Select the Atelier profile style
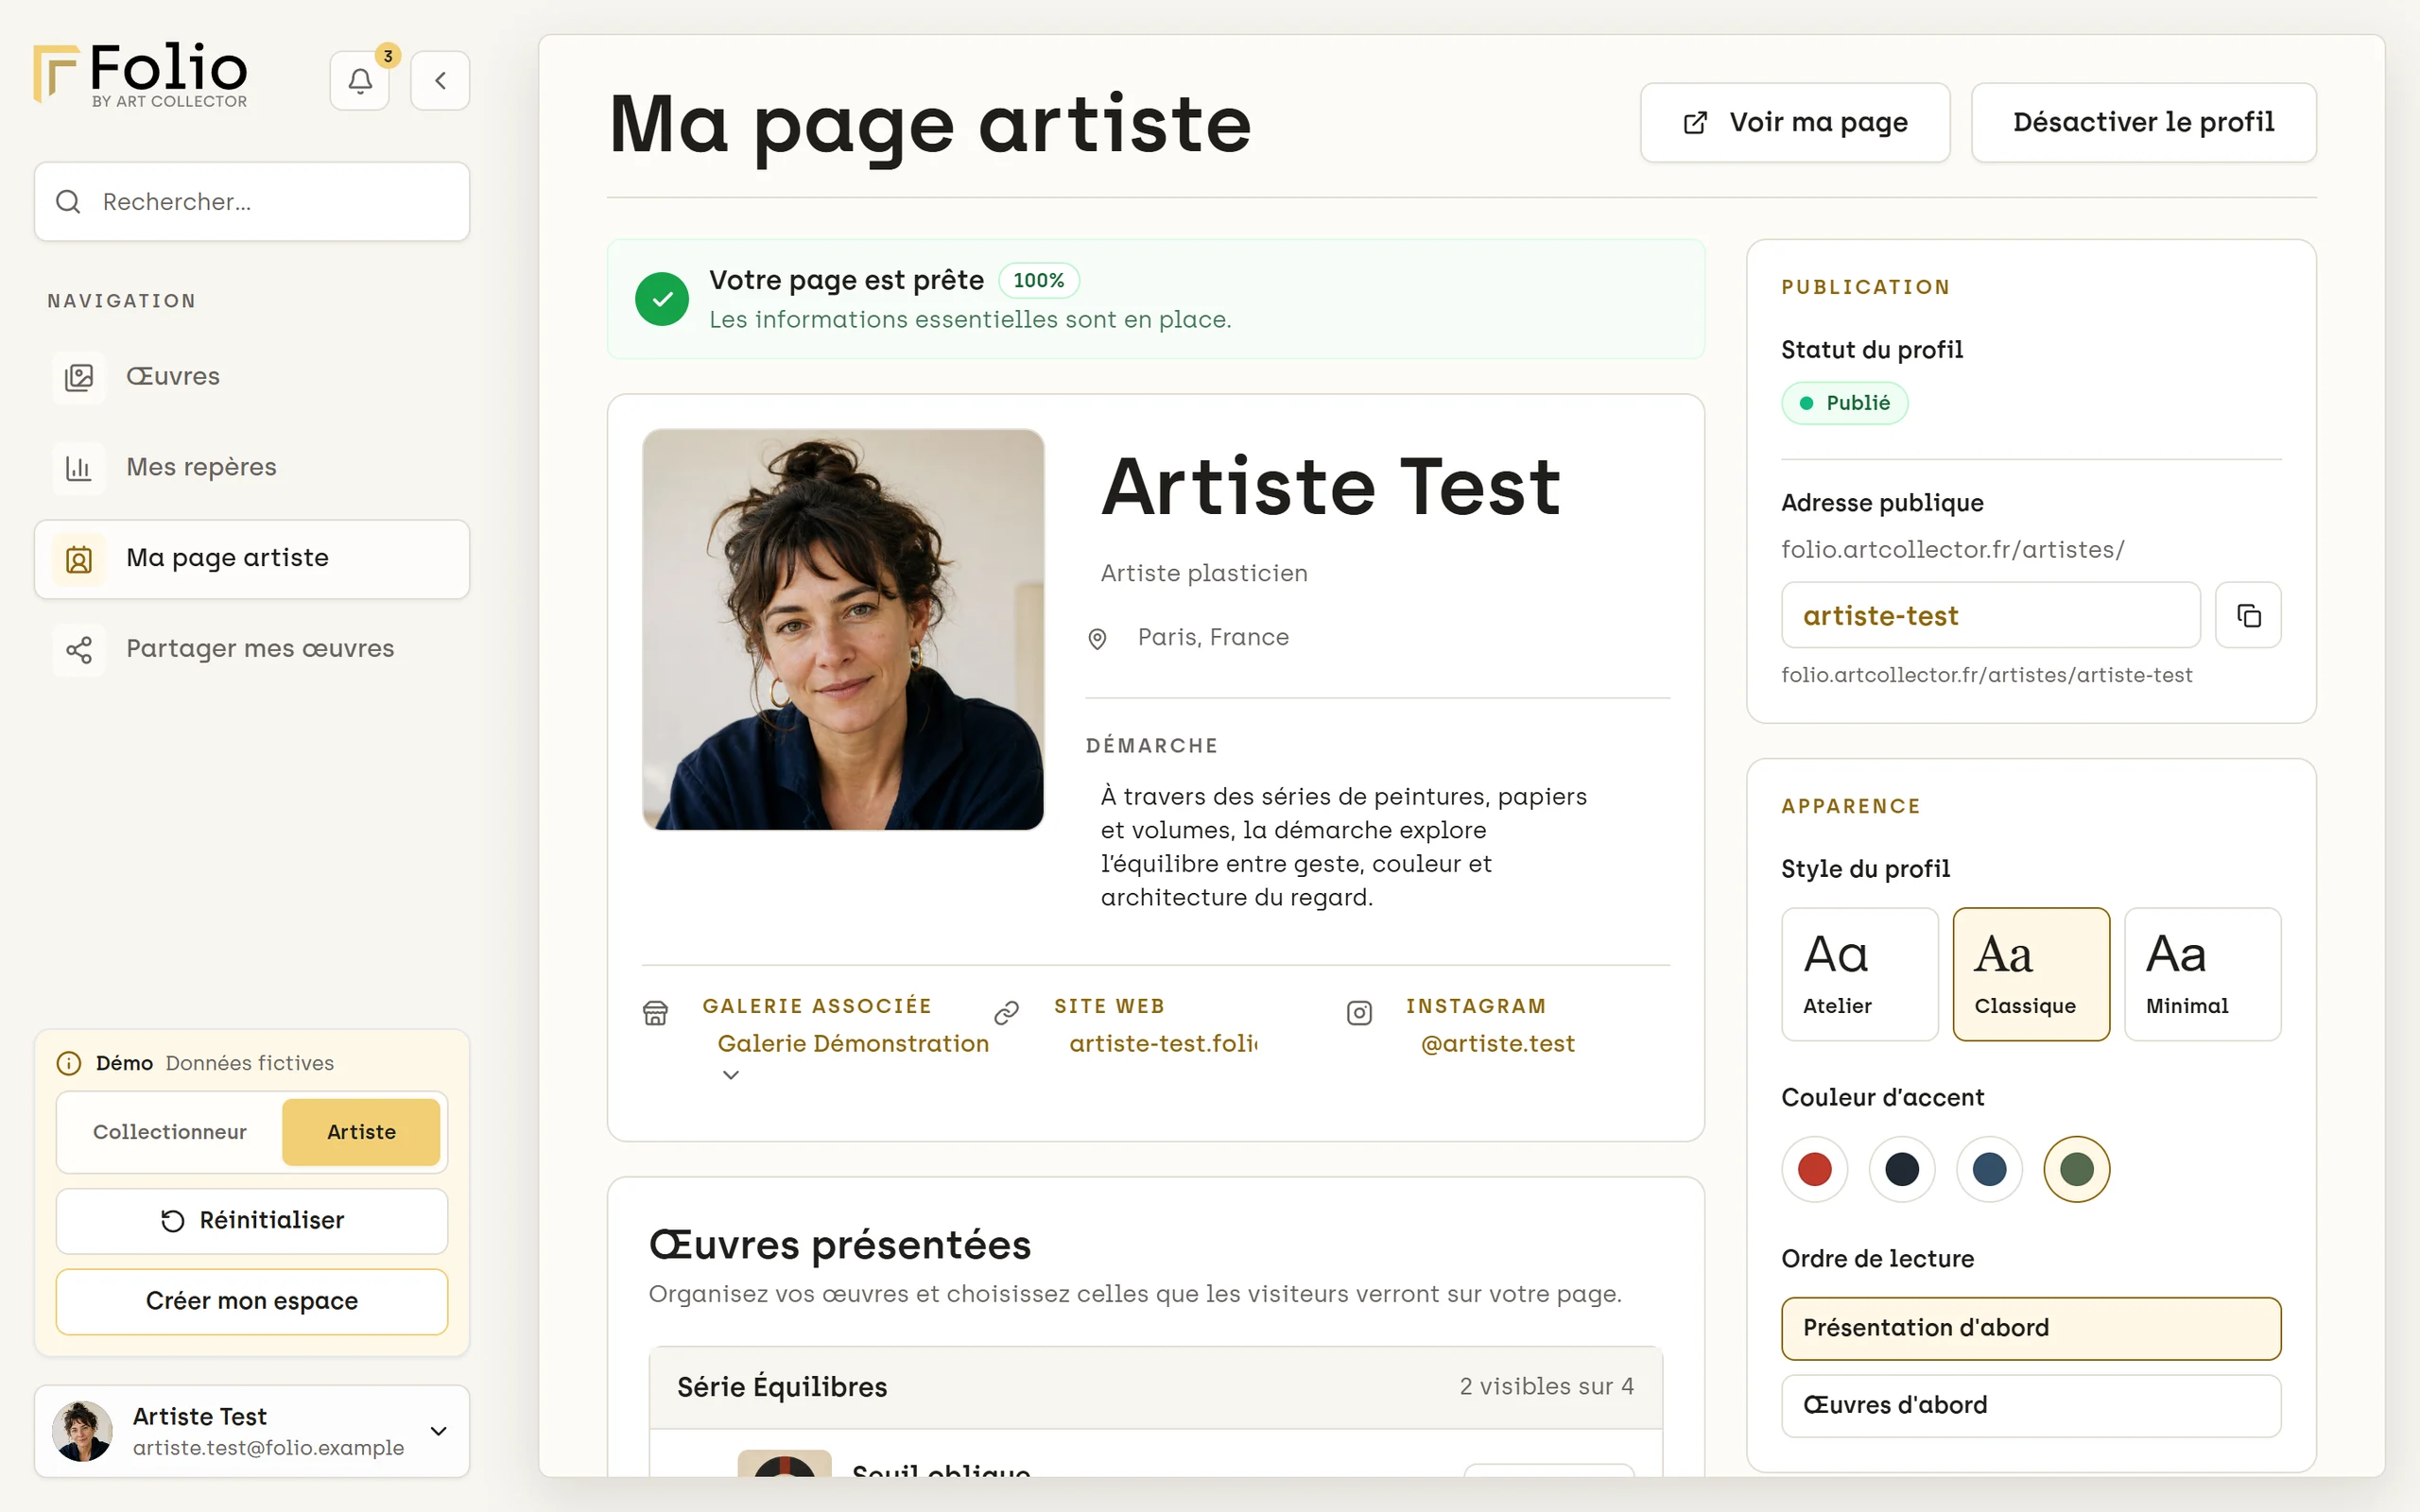 click(x=1859, y=974)
